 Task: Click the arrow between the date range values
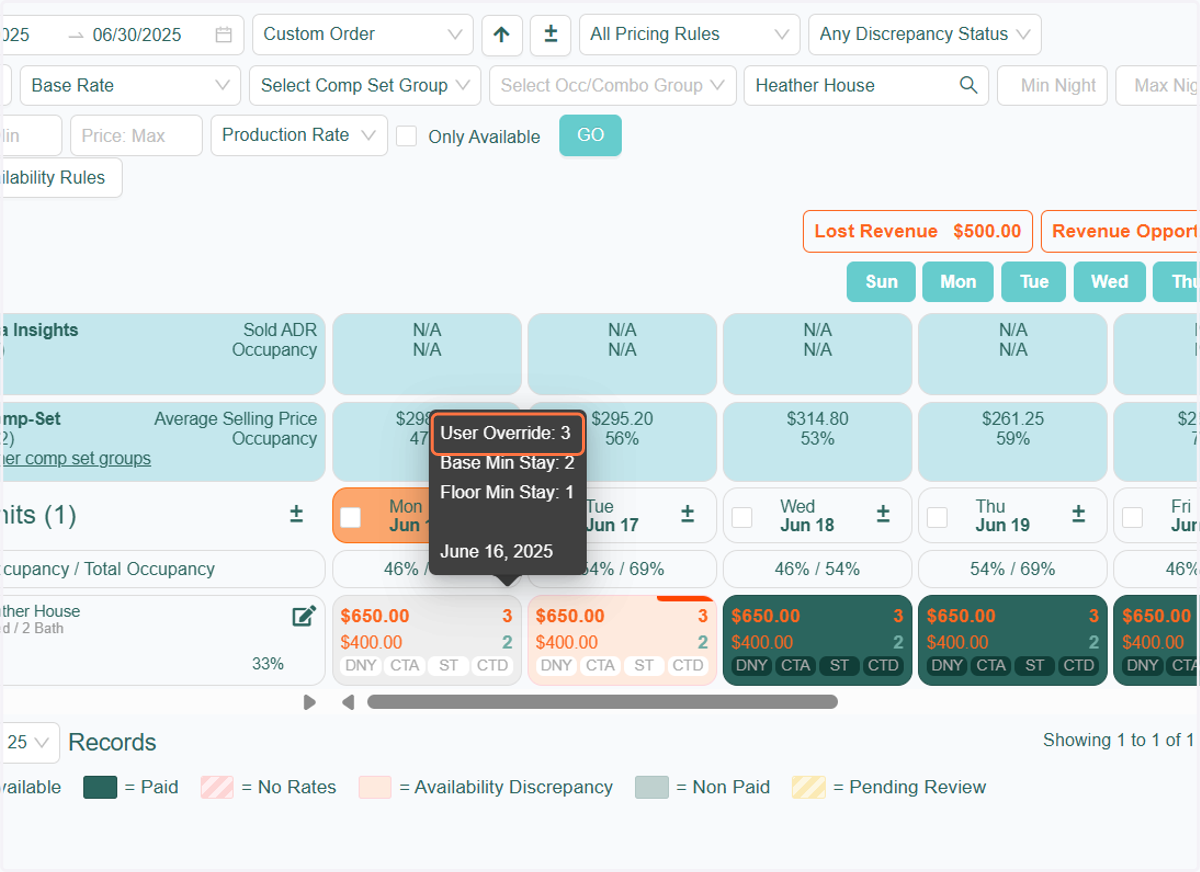click(76, 35)
